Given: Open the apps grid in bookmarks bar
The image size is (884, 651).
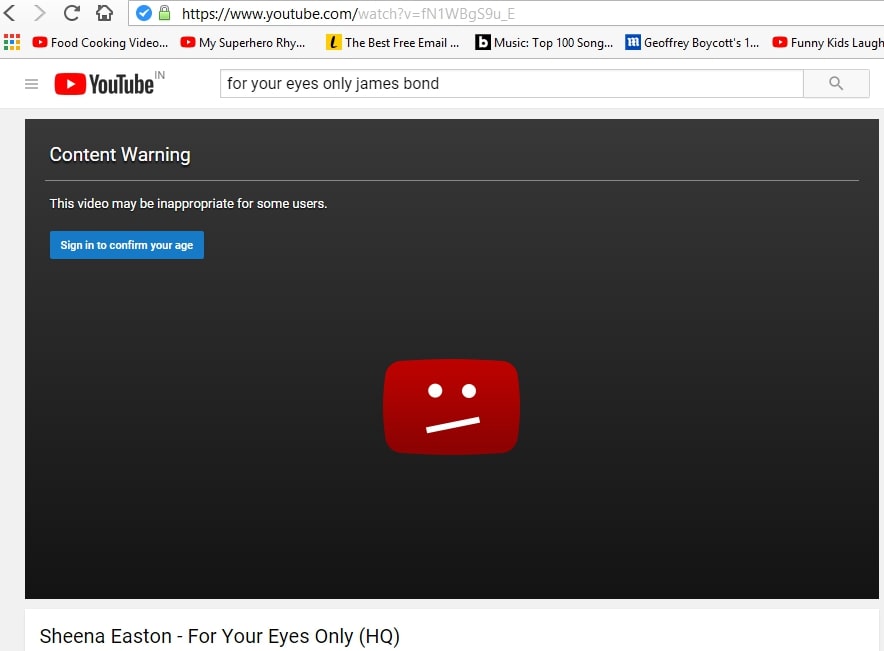Looking at the screenshot, I should [12, 42].
